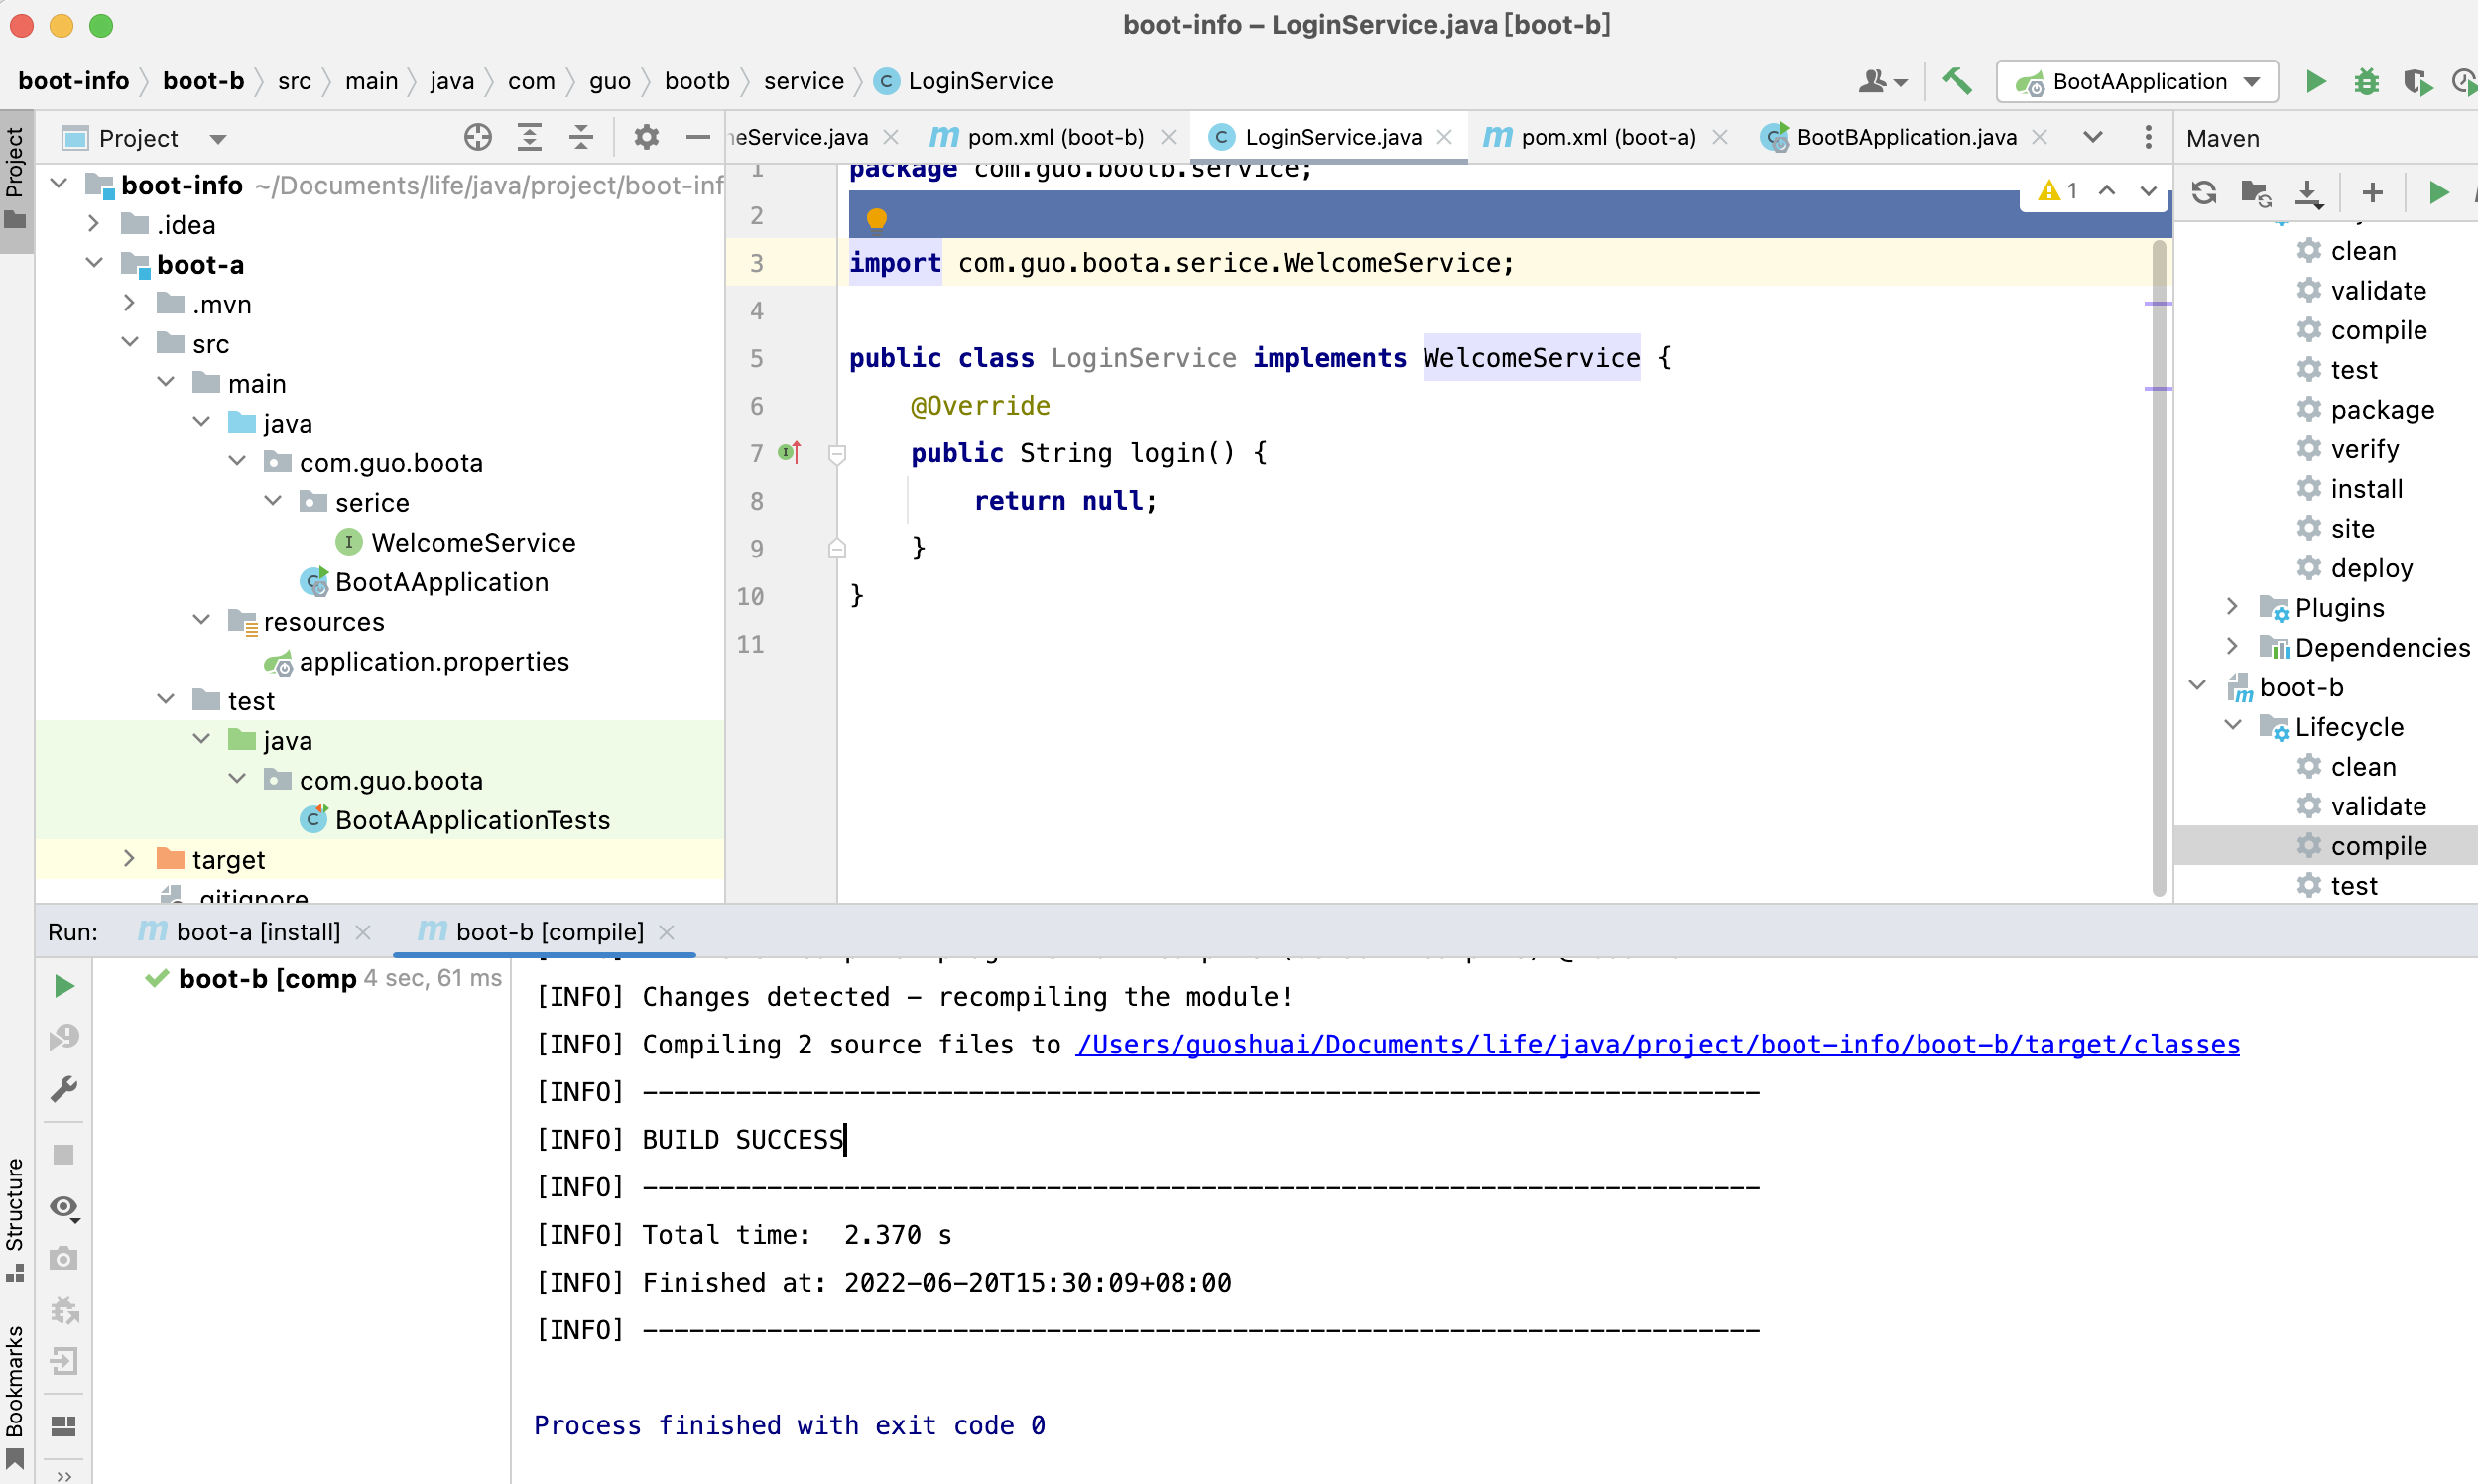Stop the process in the Run panel

pyautogui.click(x=64, y=1155)
